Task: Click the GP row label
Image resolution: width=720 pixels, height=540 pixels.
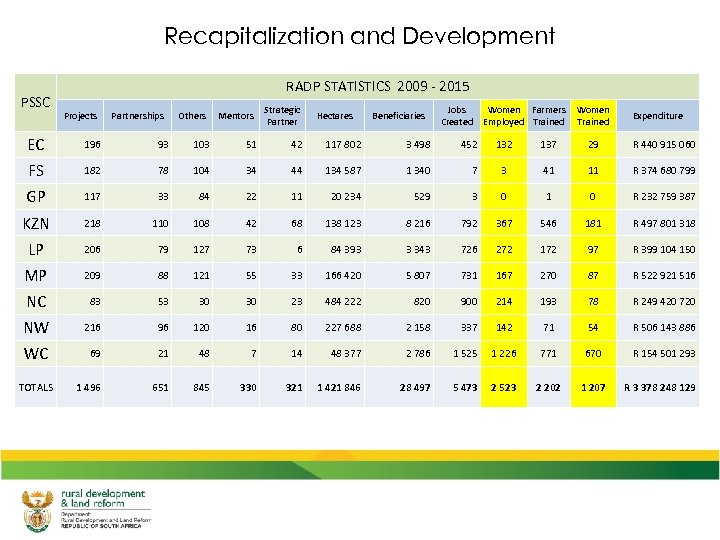Action: [36, 197]
